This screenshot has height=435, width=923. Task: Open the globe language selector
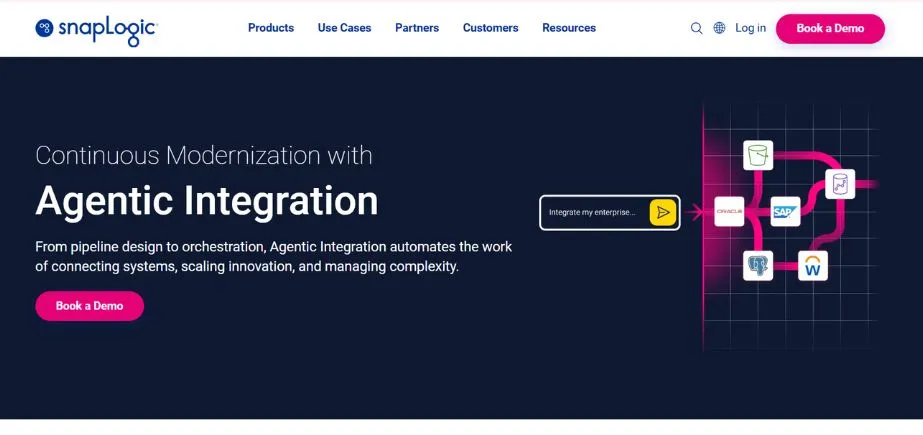719,28
